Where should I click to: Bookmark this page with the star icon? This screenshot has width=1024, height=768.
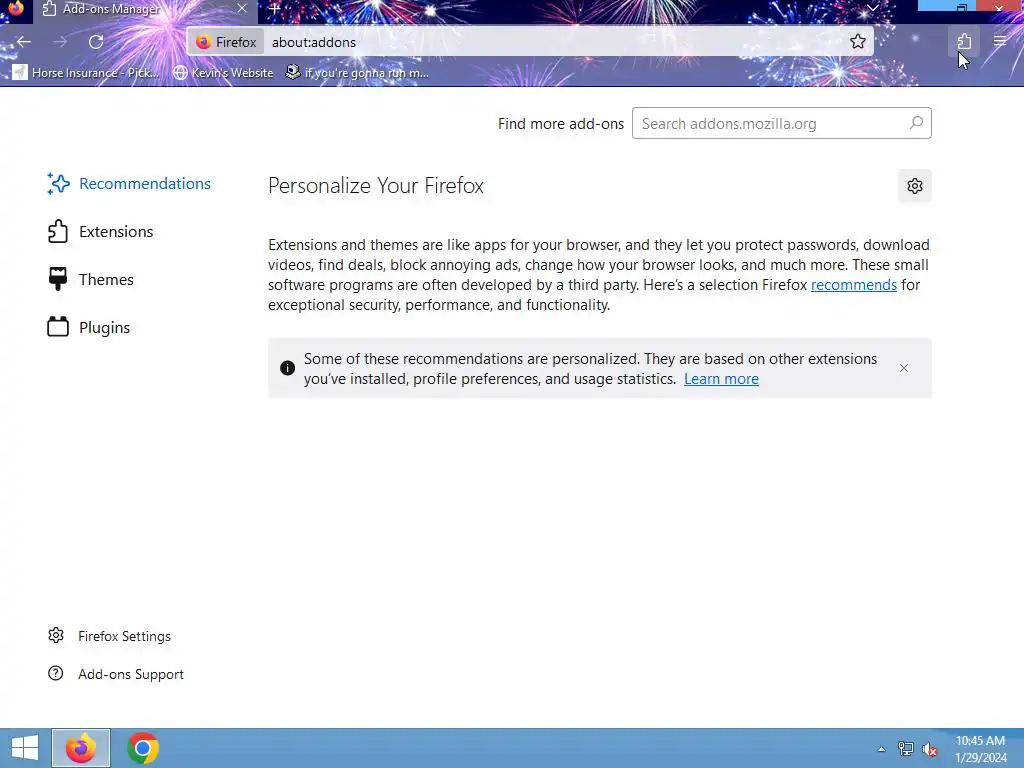(857, 42)
